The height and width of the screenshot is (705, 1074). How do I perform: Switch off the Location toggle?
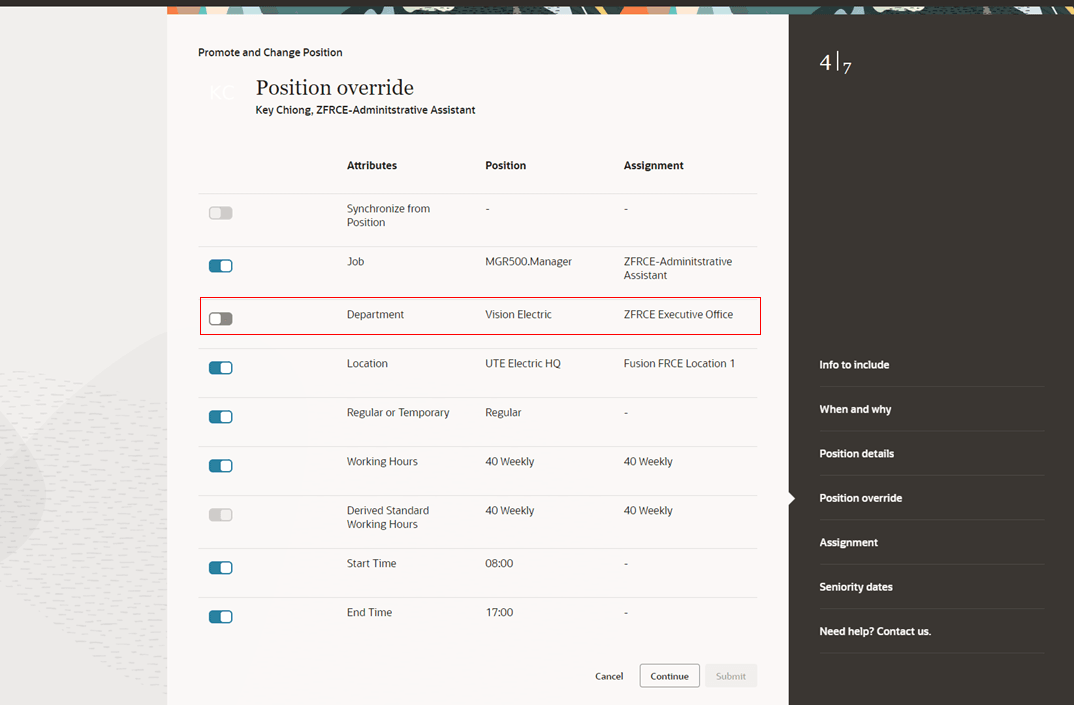pos(221,368)
